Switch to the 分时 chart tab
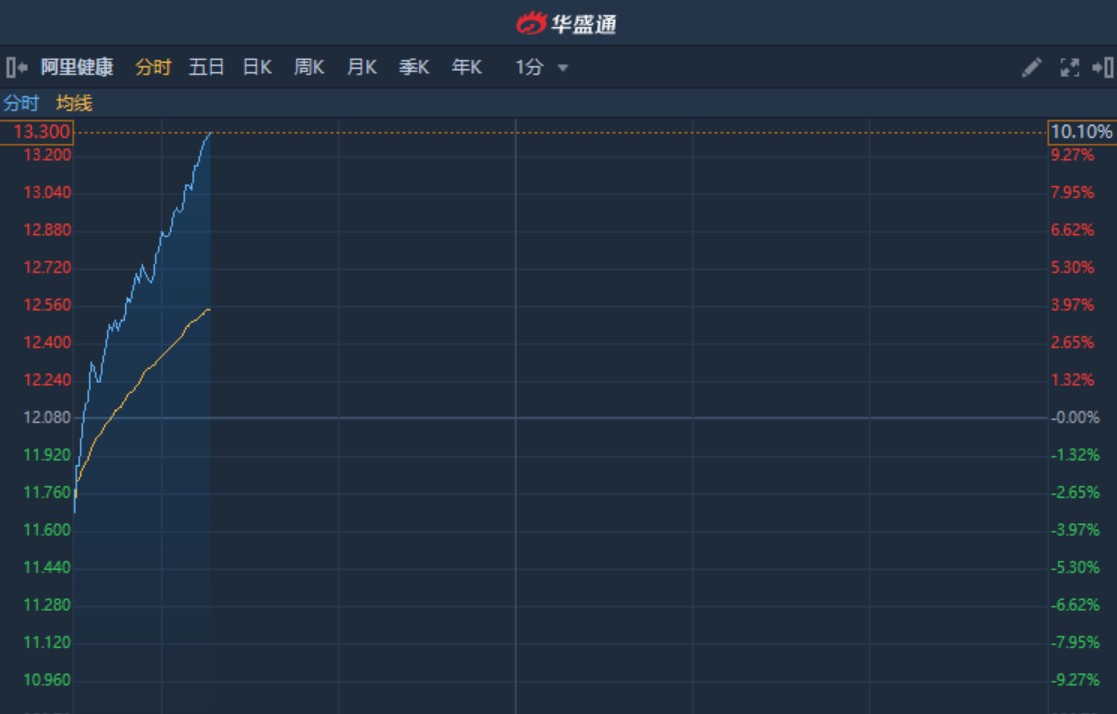The height and width of the screenshot is (714, 1117). [153, 68]
